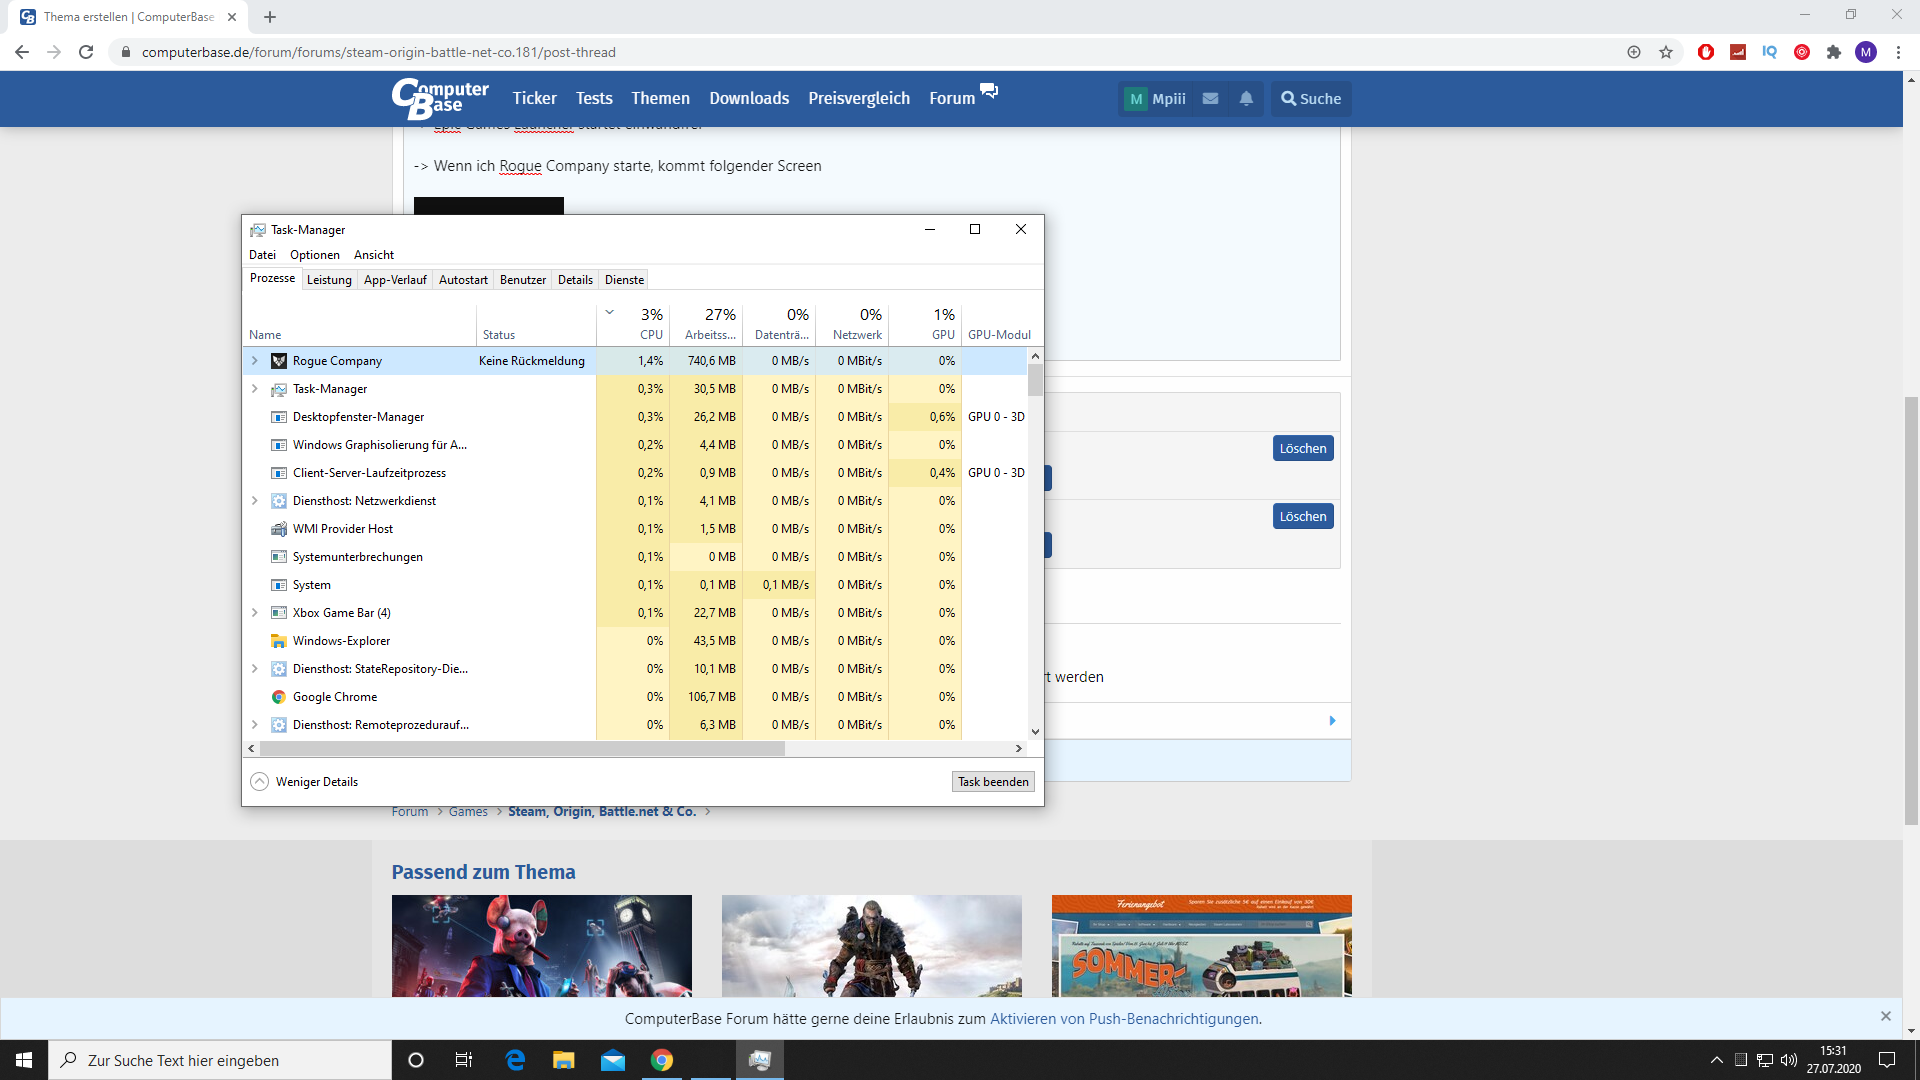This screenshot has height=1080, width=1920.
Task: Expand the Xbox Game Bar (4) group
Action: (255, 613)
